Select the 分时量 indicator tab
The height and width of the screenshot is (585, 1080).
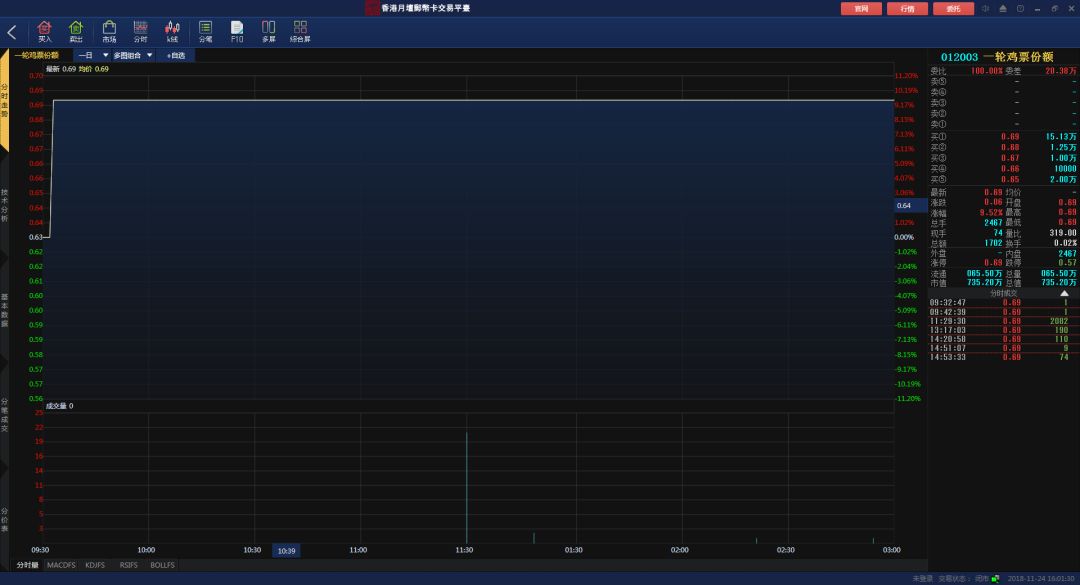point(28,565)
